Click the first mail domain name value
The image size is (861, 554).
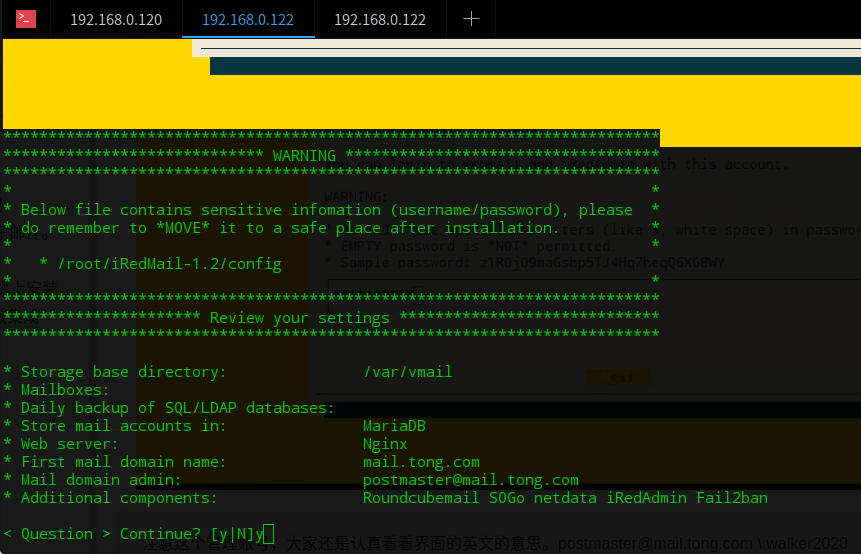(421, 462)
